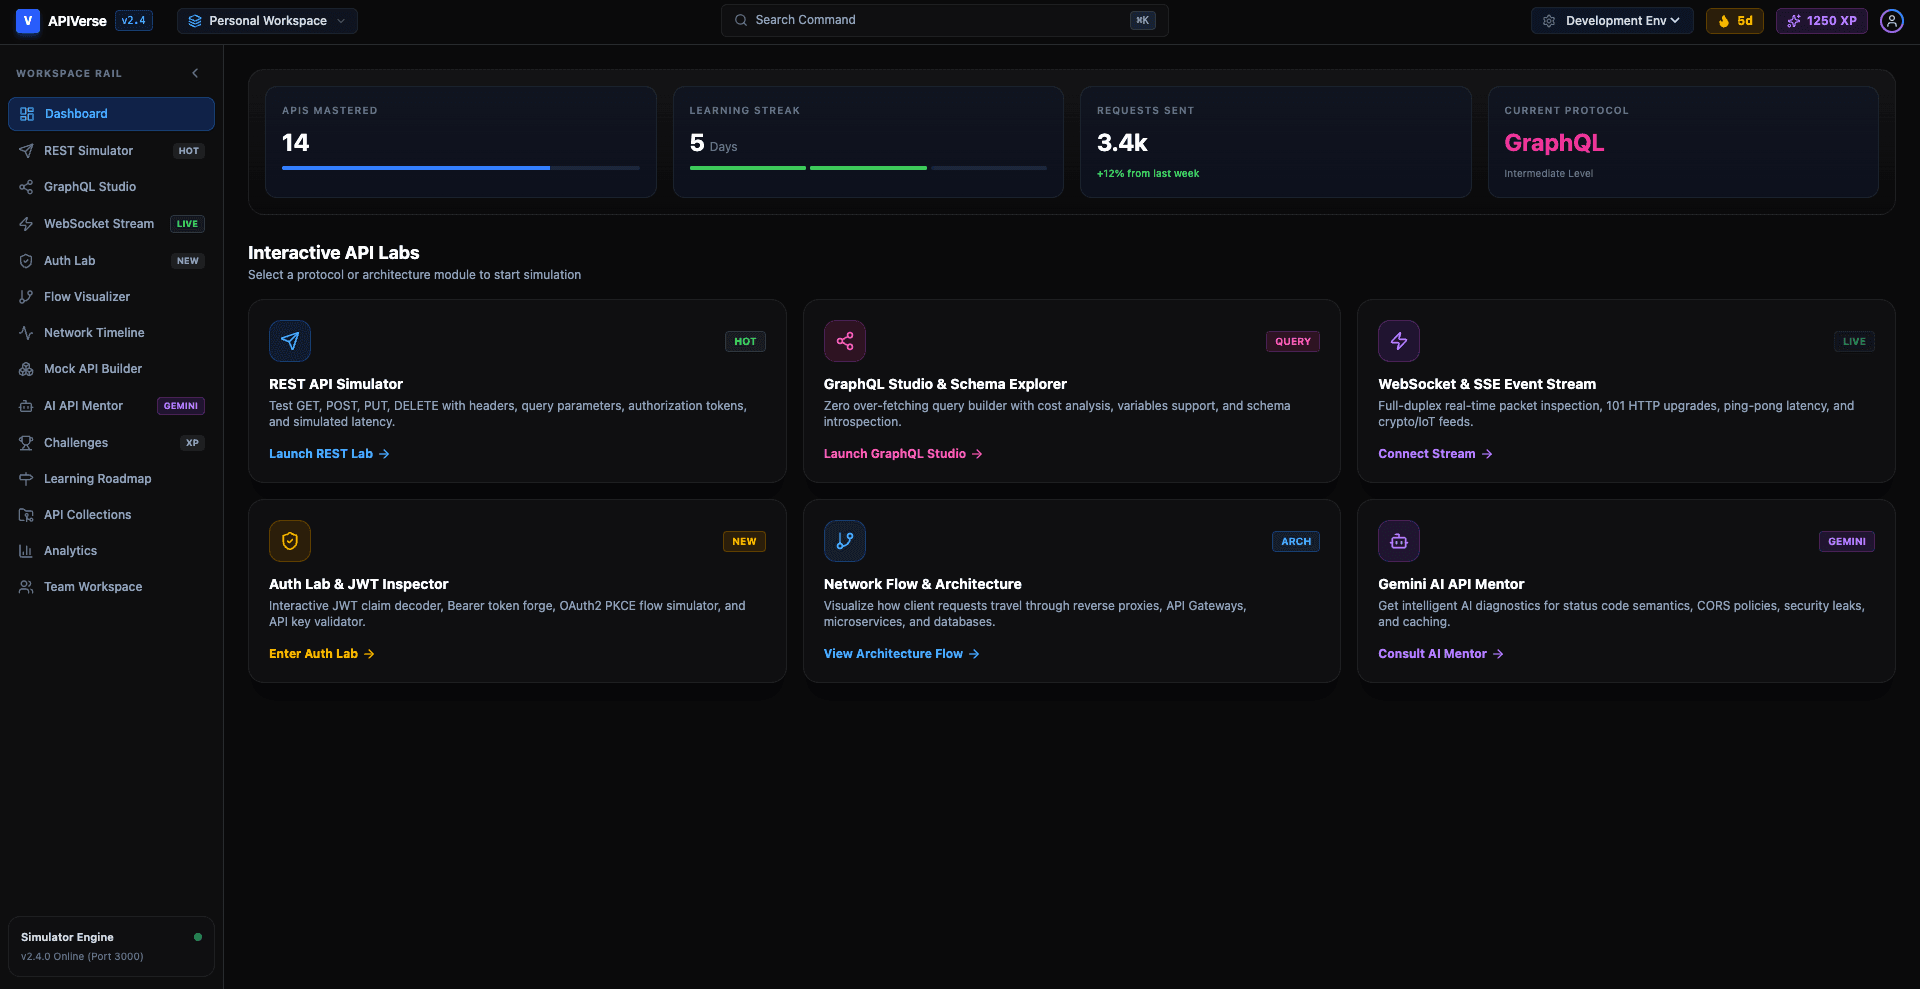Click the APIVerse logo icon

point(28,21)
